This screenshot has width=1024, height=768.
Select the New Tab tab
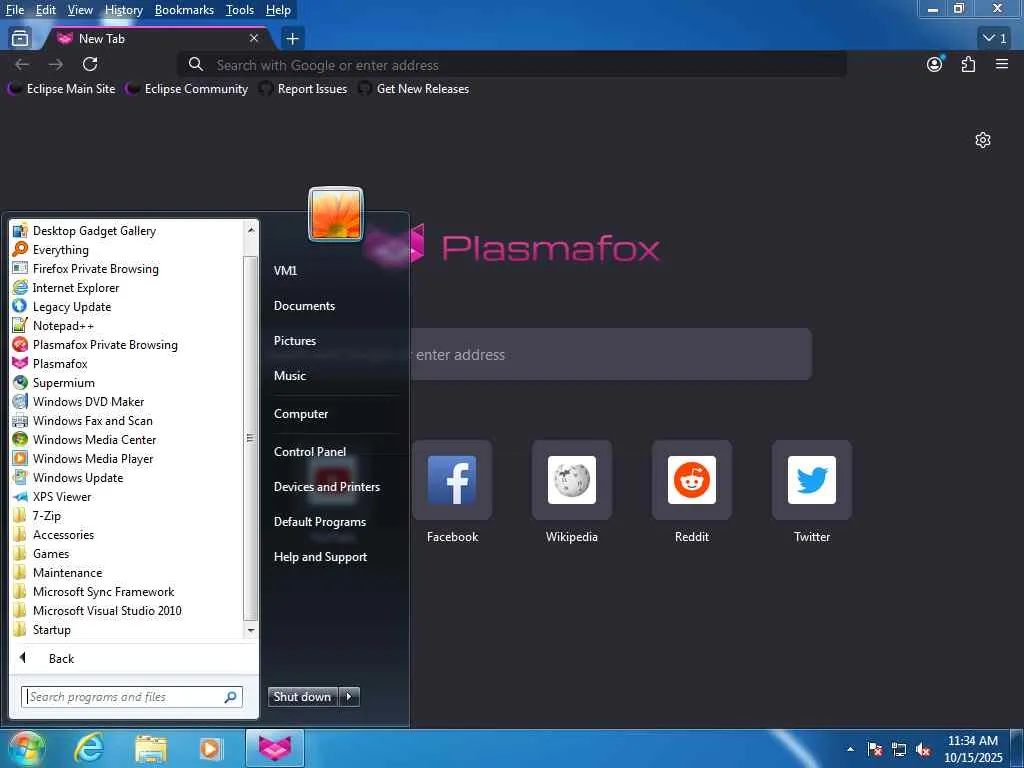157,39
